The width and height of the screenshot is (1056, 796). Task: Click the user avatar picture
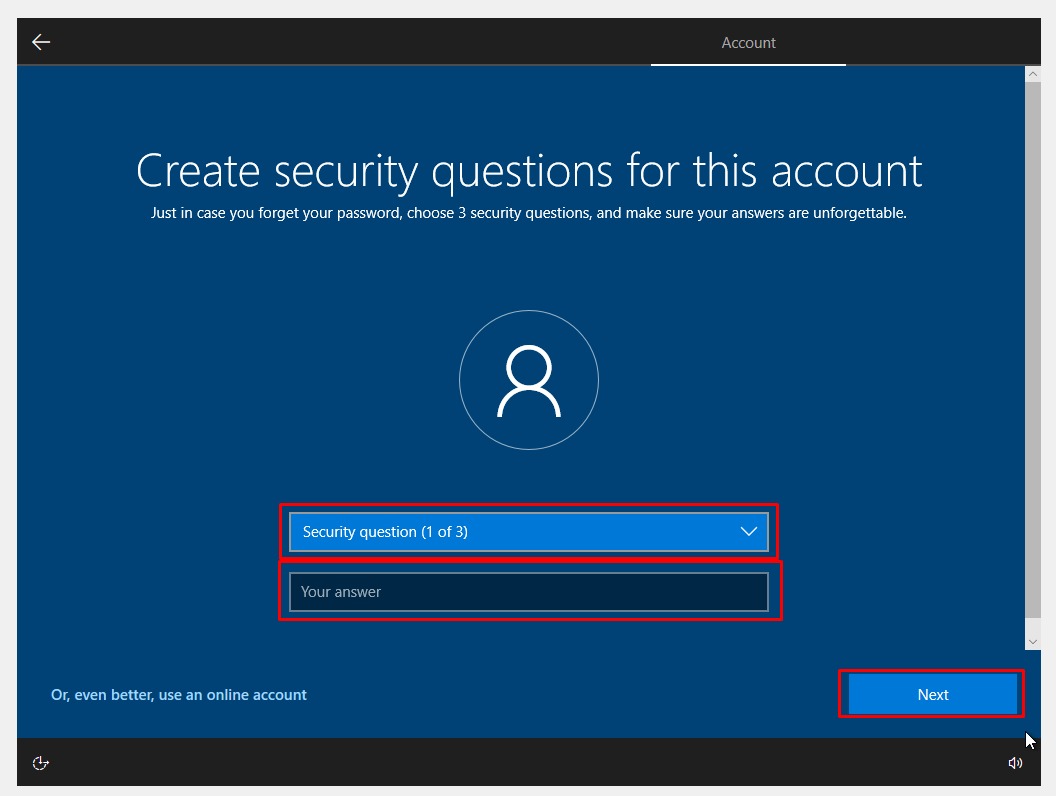coord(529,380)
